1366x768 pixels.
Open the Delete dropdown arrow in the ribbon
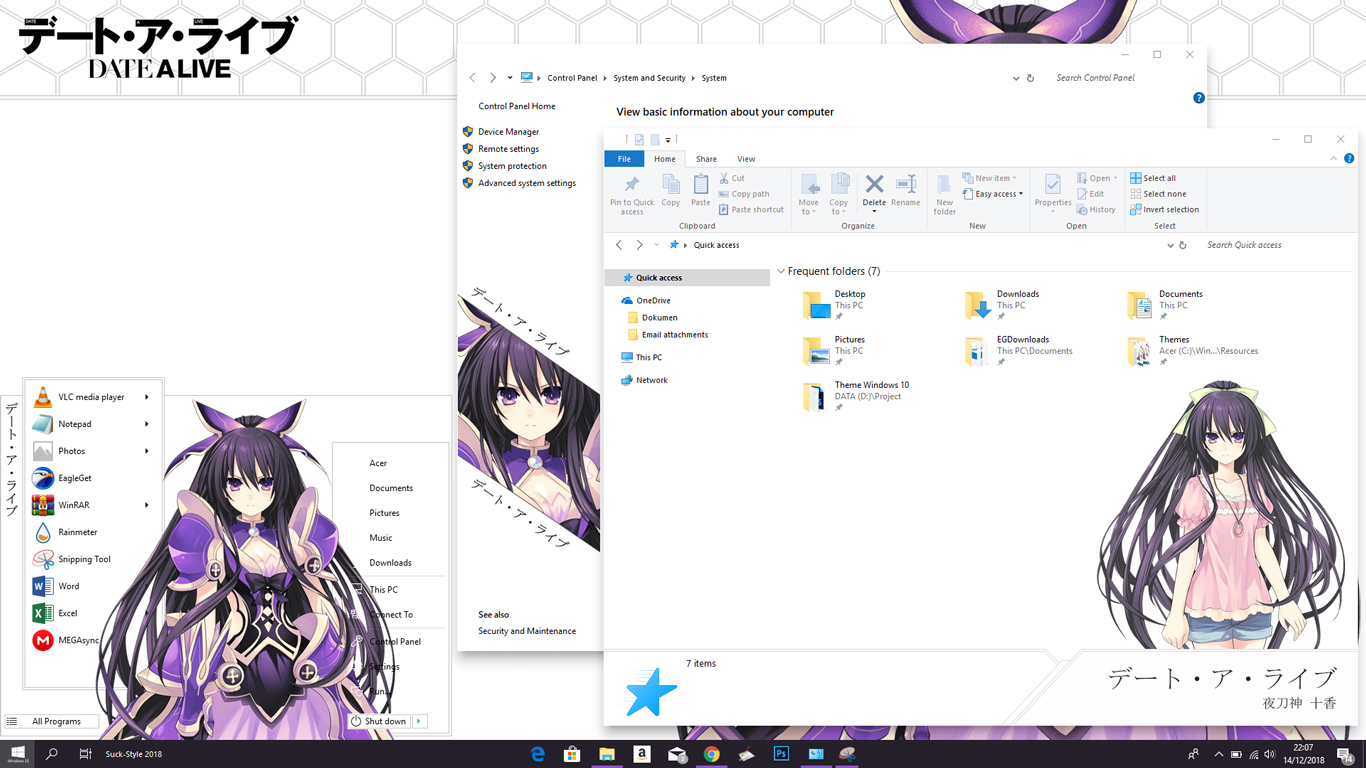[x=874, y=211]
